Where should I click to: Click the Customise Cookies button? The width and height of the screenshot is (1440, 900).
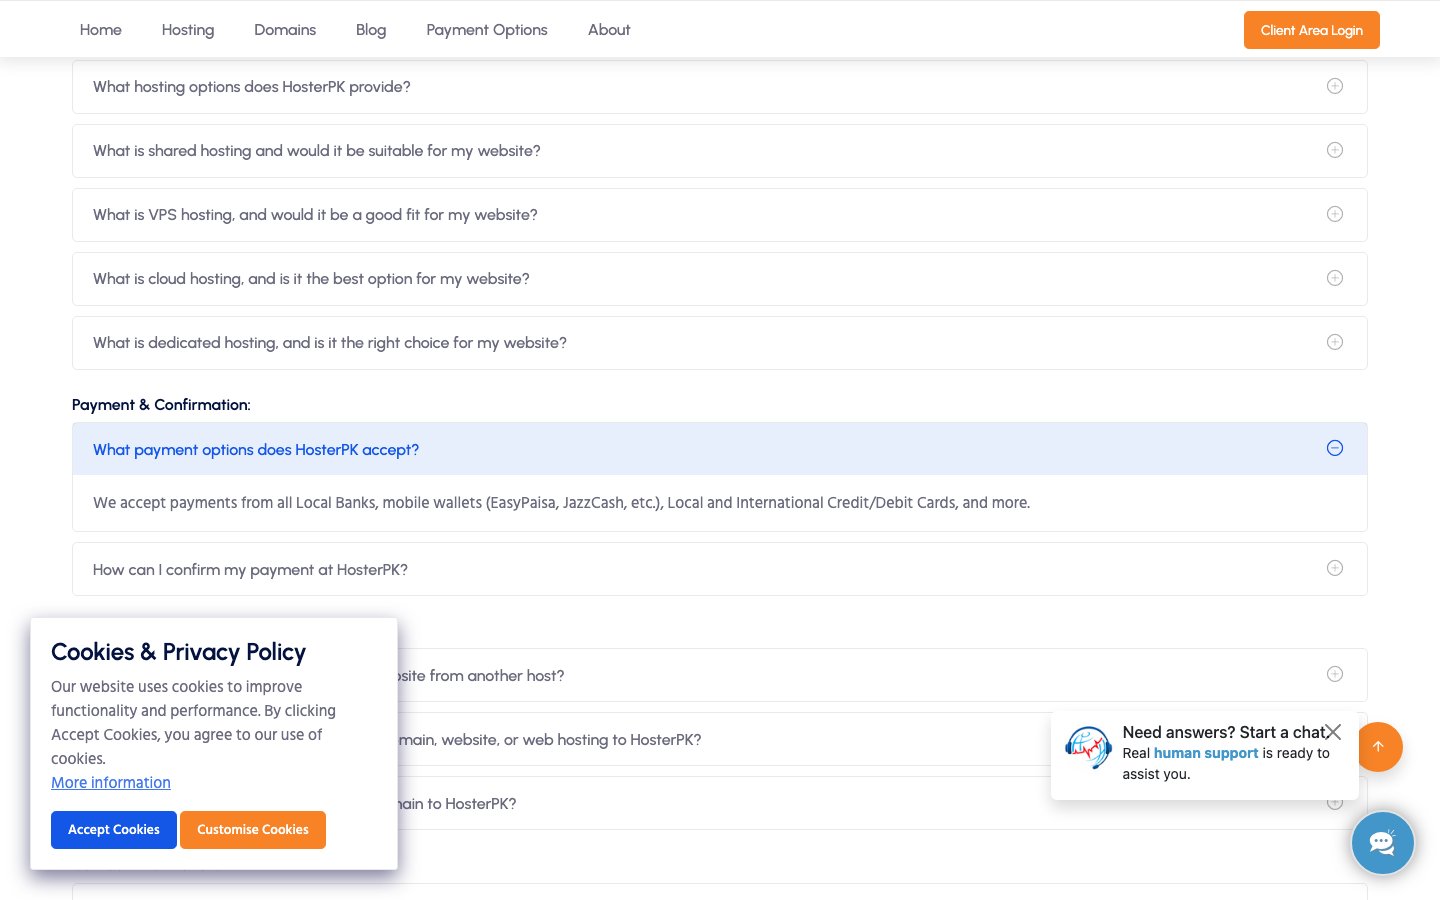pyautogui.click(x=253, y=830)
